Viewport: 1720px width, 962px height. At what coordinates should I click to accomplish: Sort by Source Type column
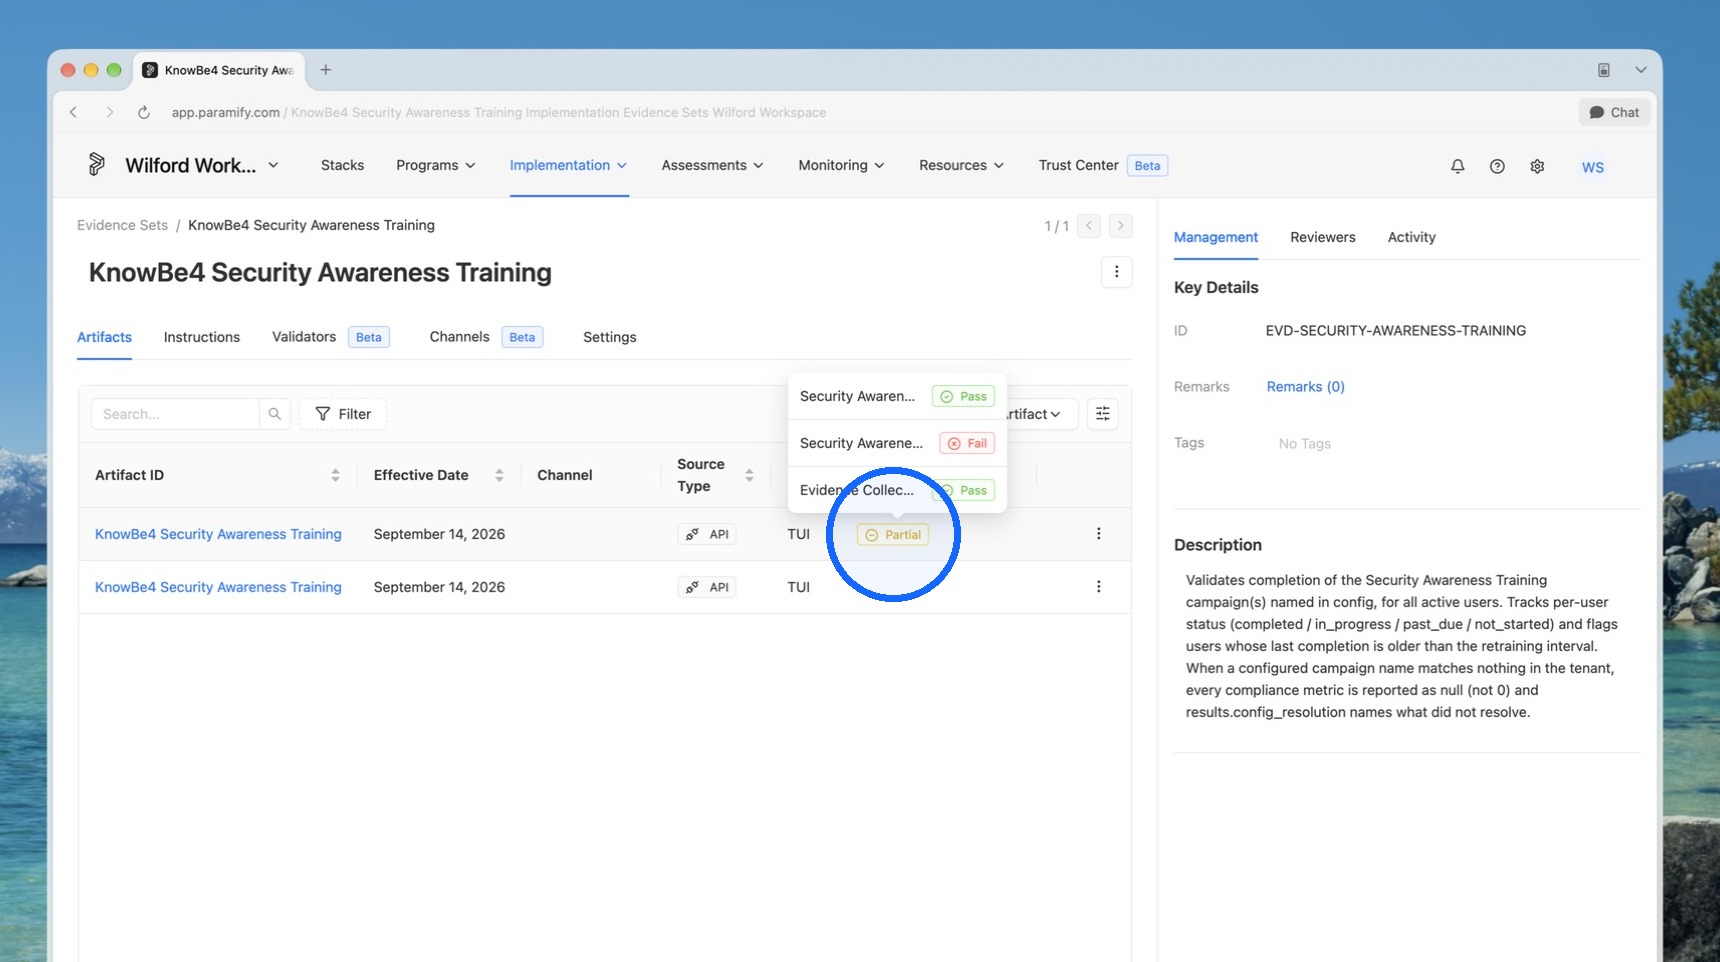click(749, 475)
